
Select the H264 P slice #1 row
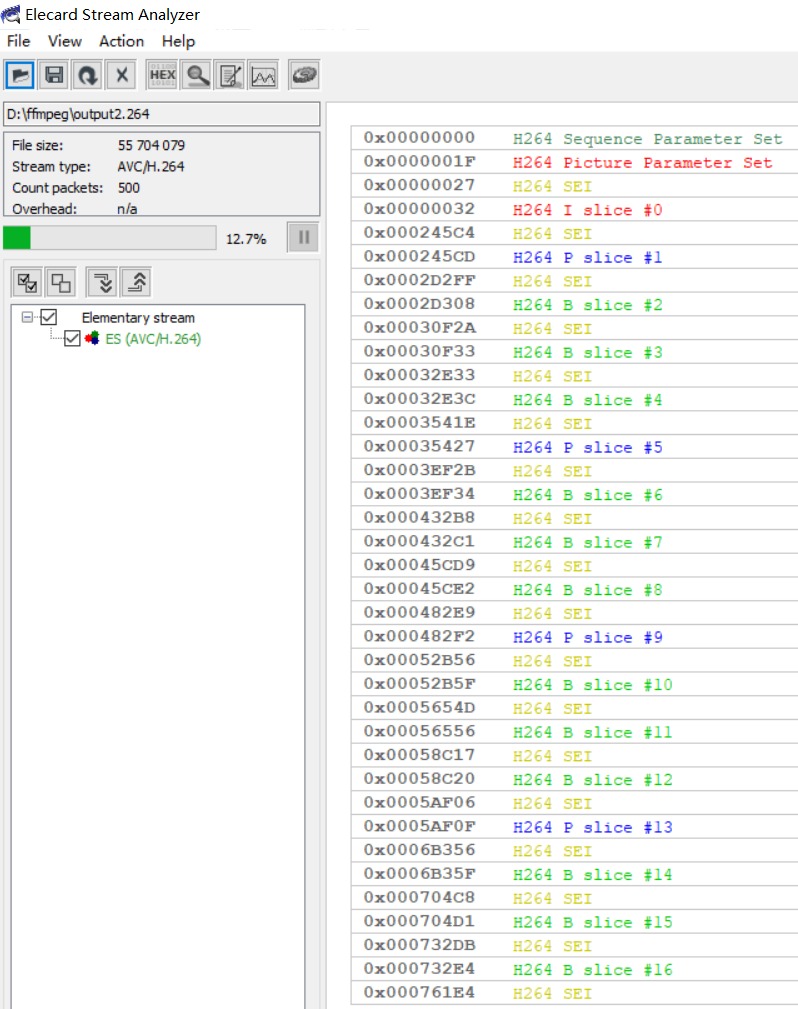pyautogui.click(x=574, y=257)
